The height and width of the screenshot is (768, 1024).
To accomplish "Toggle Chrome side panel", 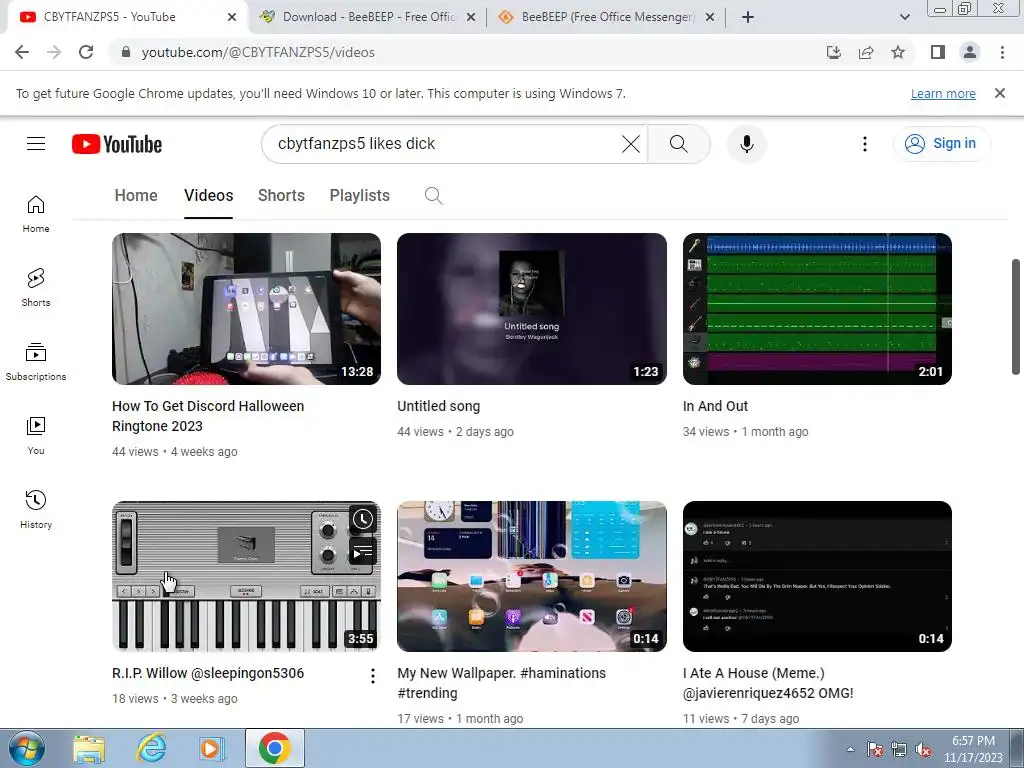I will click(x=938, y=52).
